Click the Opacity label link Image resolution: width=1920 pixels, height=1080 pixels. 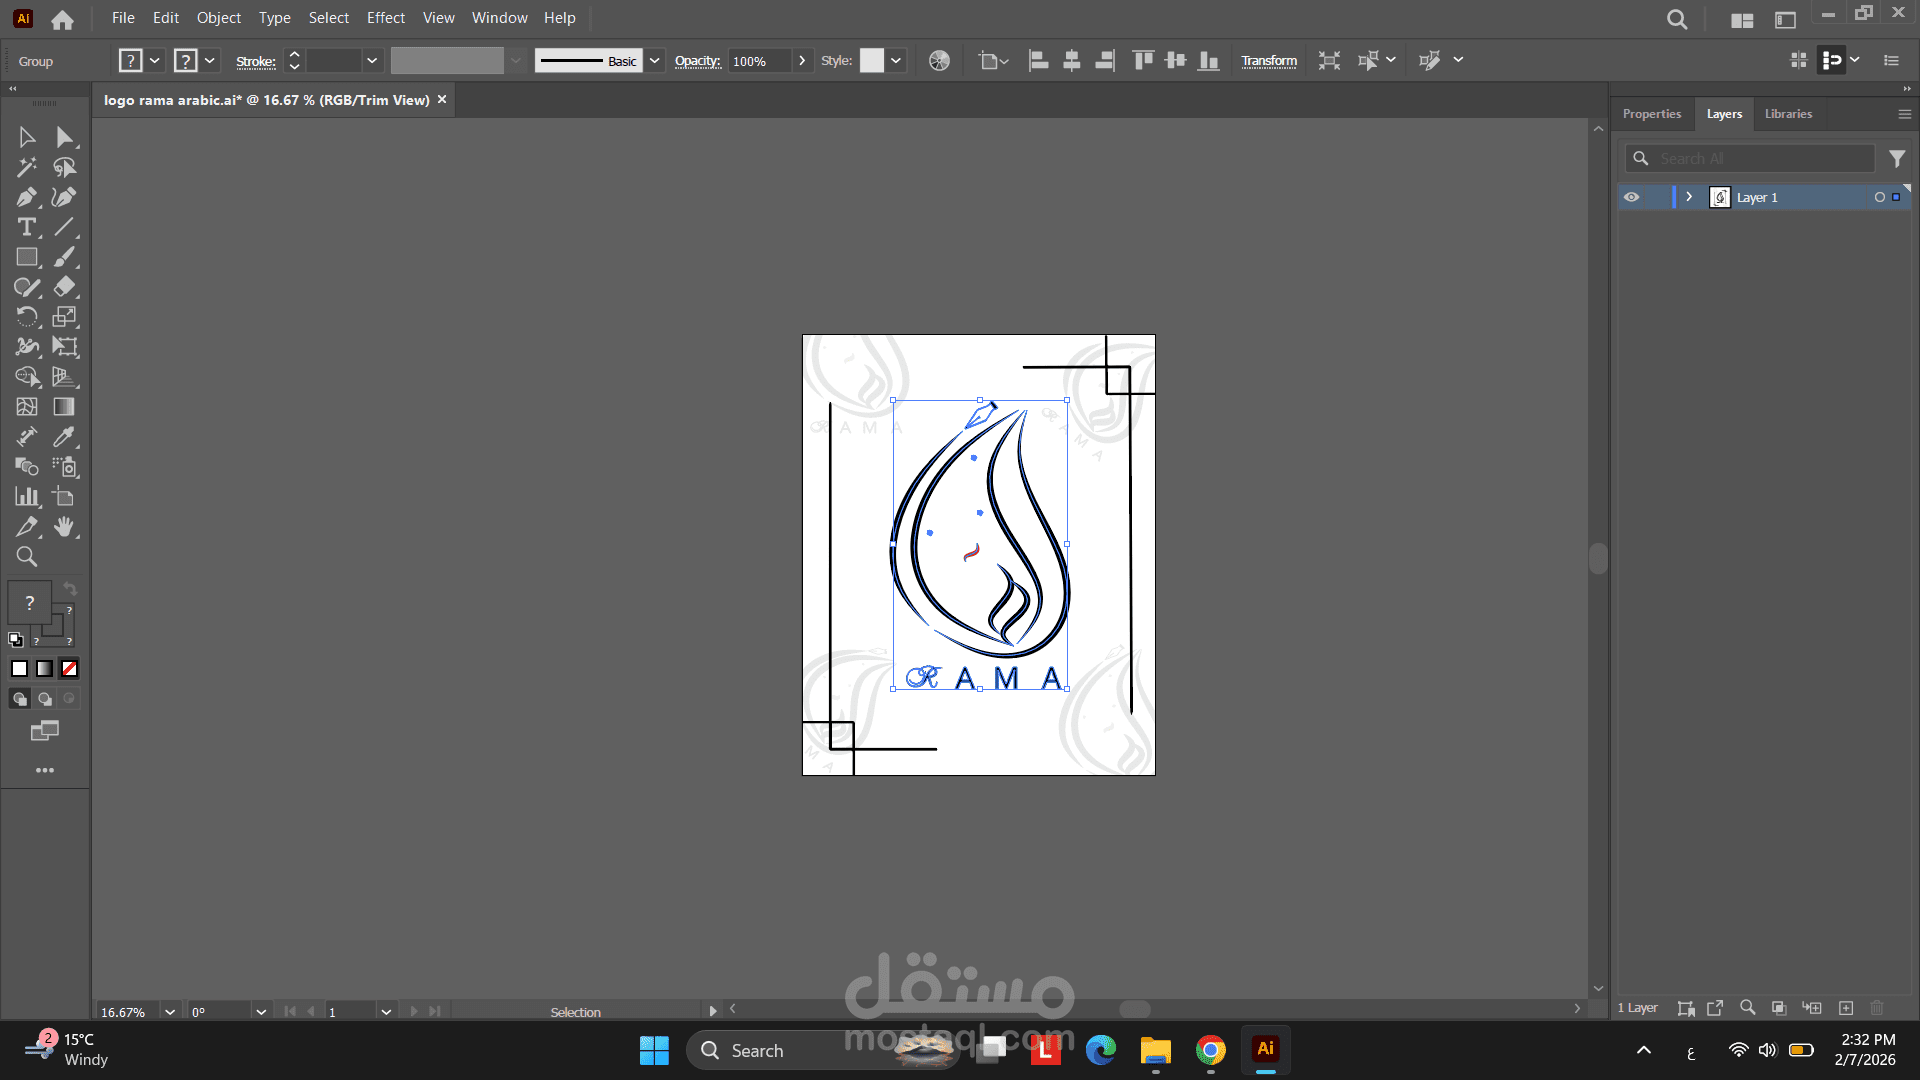coord(697,61)
